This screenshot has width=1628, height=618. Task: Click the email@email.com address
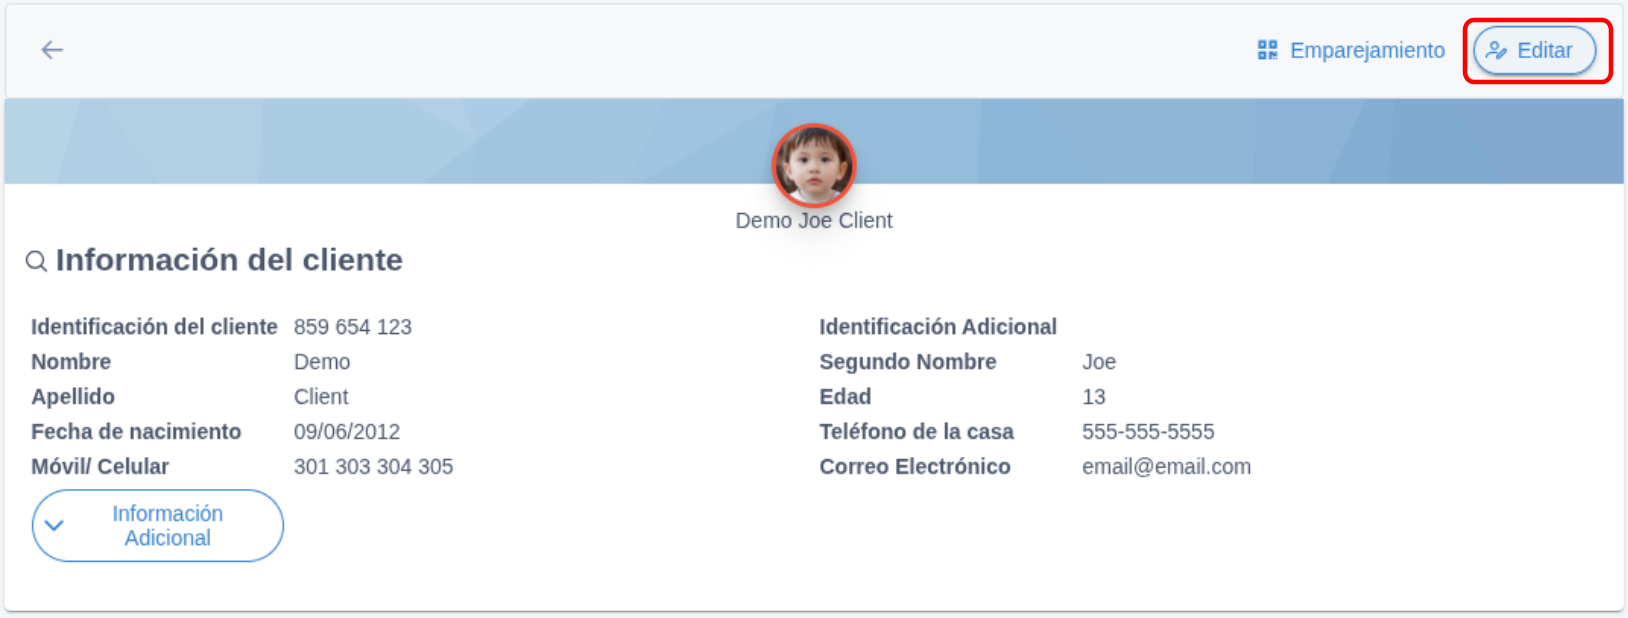(1166, 467)
